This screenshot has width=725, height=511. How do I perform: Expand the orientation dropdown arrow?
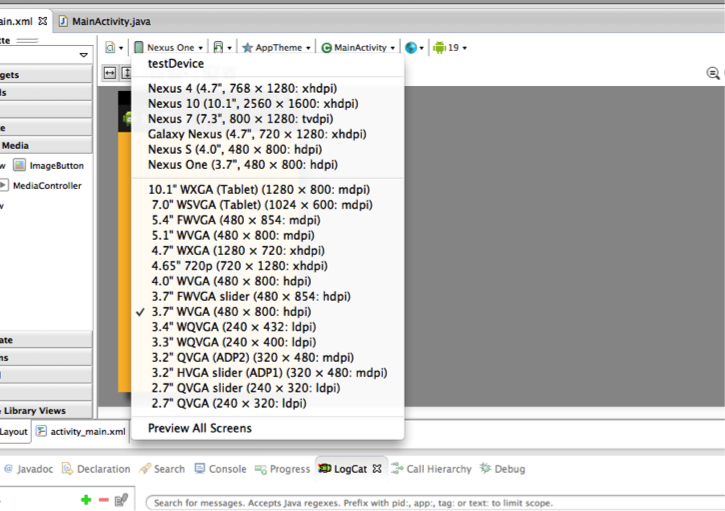click(229, 48)
